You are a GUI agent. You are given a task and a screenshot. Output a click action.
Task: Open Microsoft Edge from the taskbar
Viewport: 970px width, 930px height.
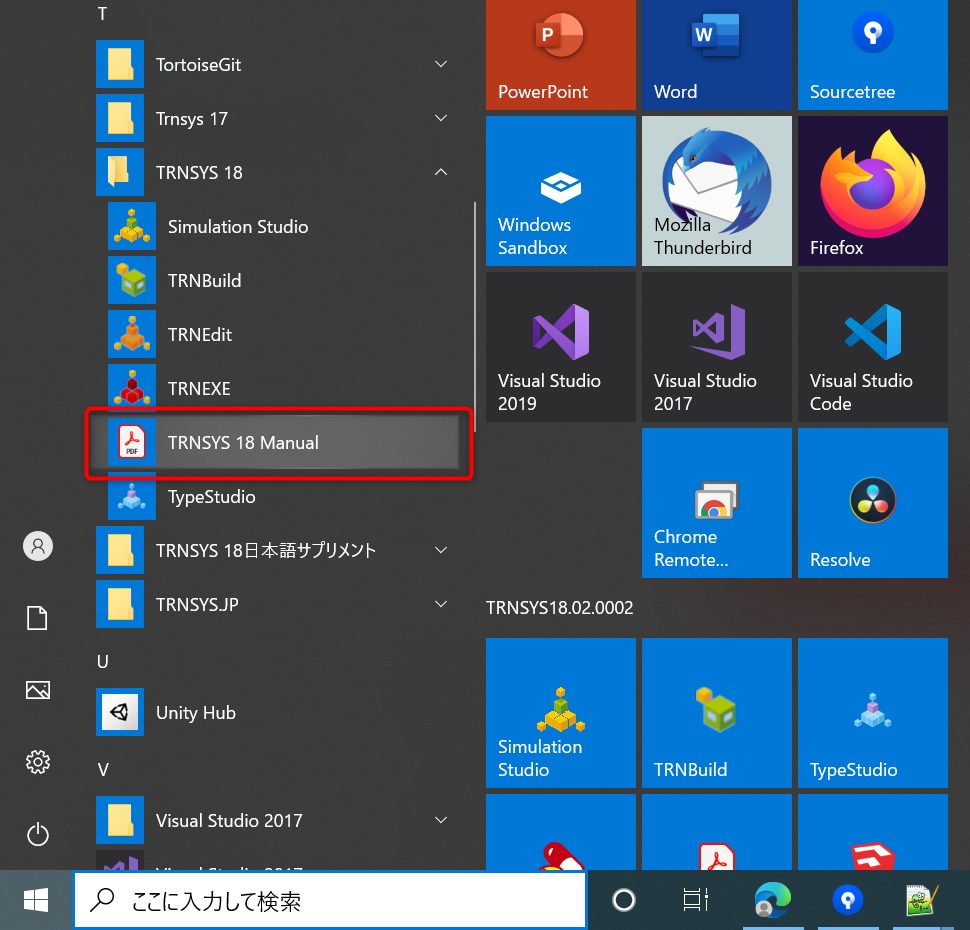click(772, 900)
